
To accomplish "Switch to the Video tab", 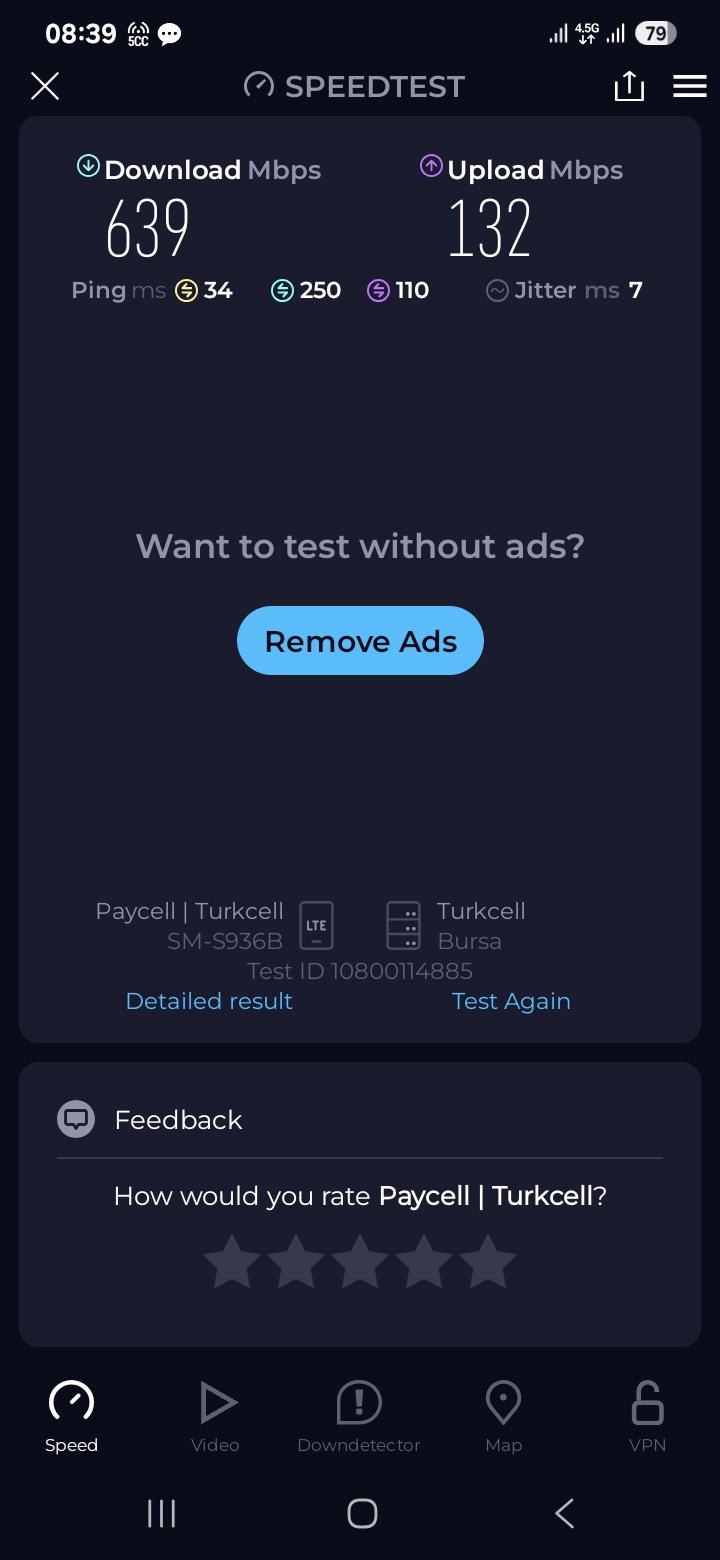I will (x=215, y=1417).
